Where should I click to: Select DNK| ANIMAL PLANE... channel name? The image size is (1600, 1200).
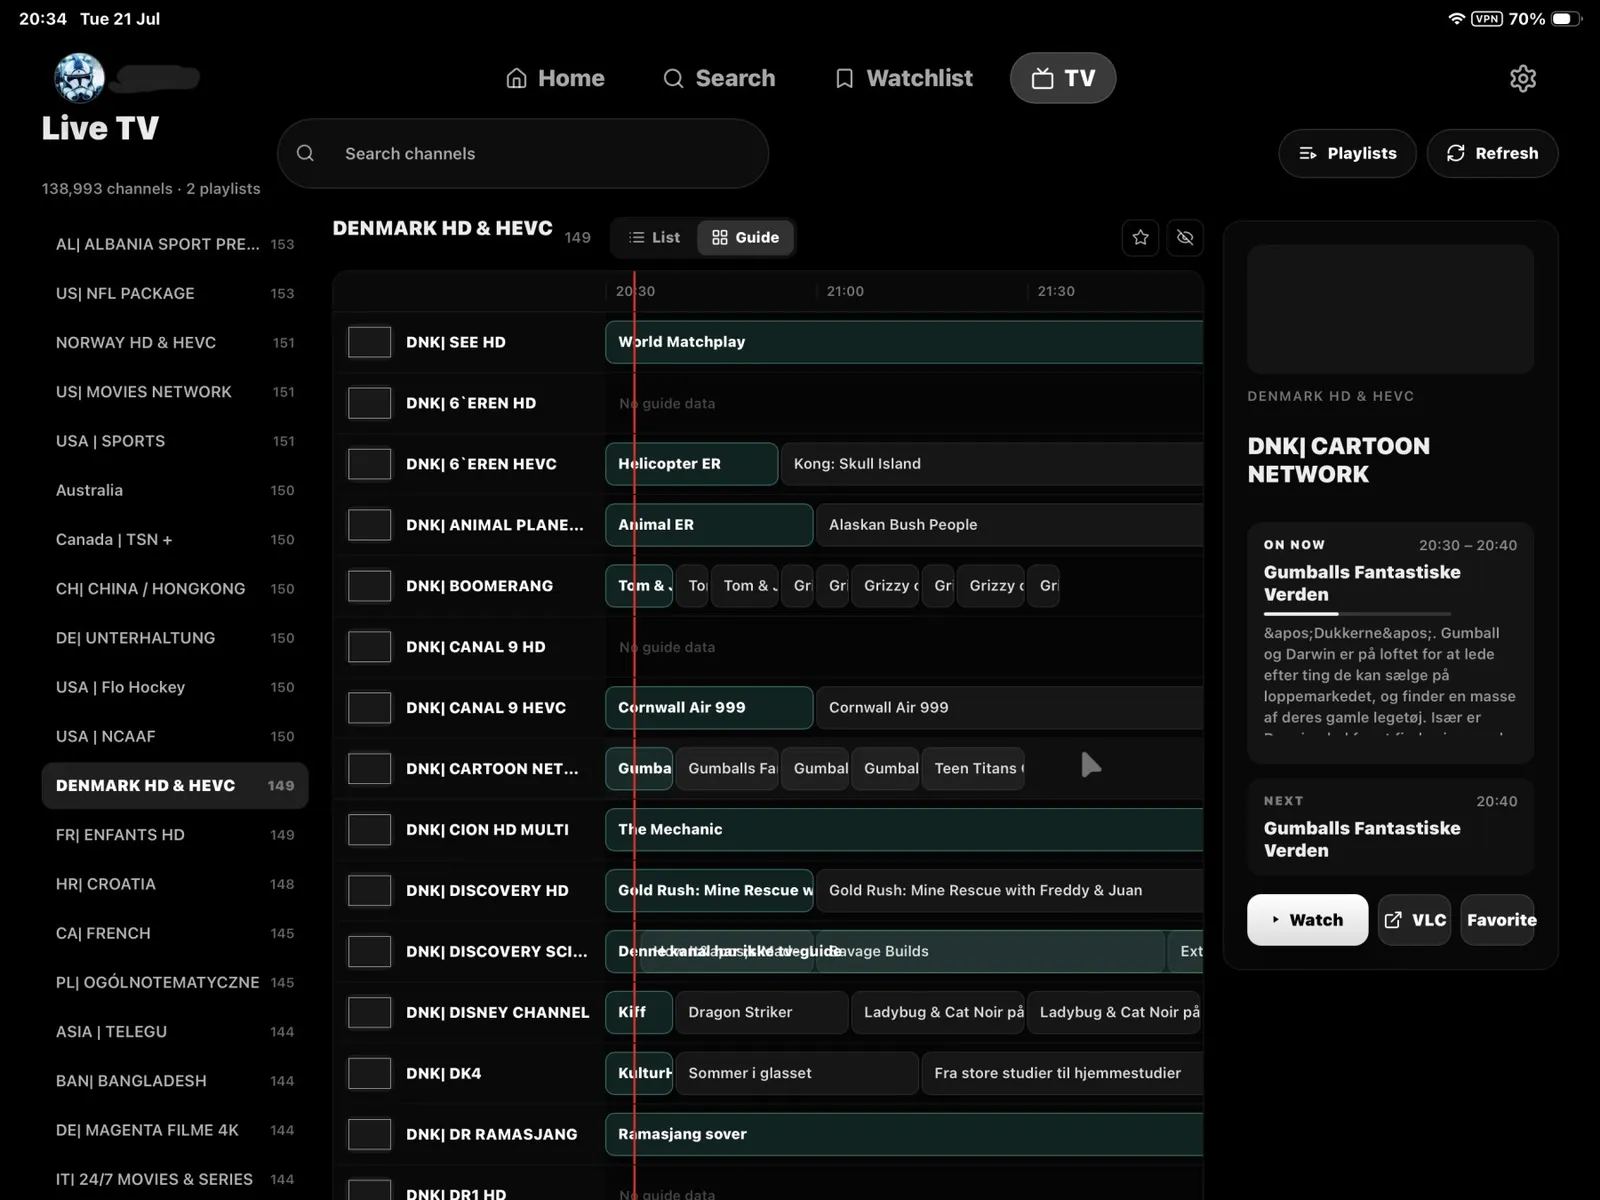click(x=495, y=525)
